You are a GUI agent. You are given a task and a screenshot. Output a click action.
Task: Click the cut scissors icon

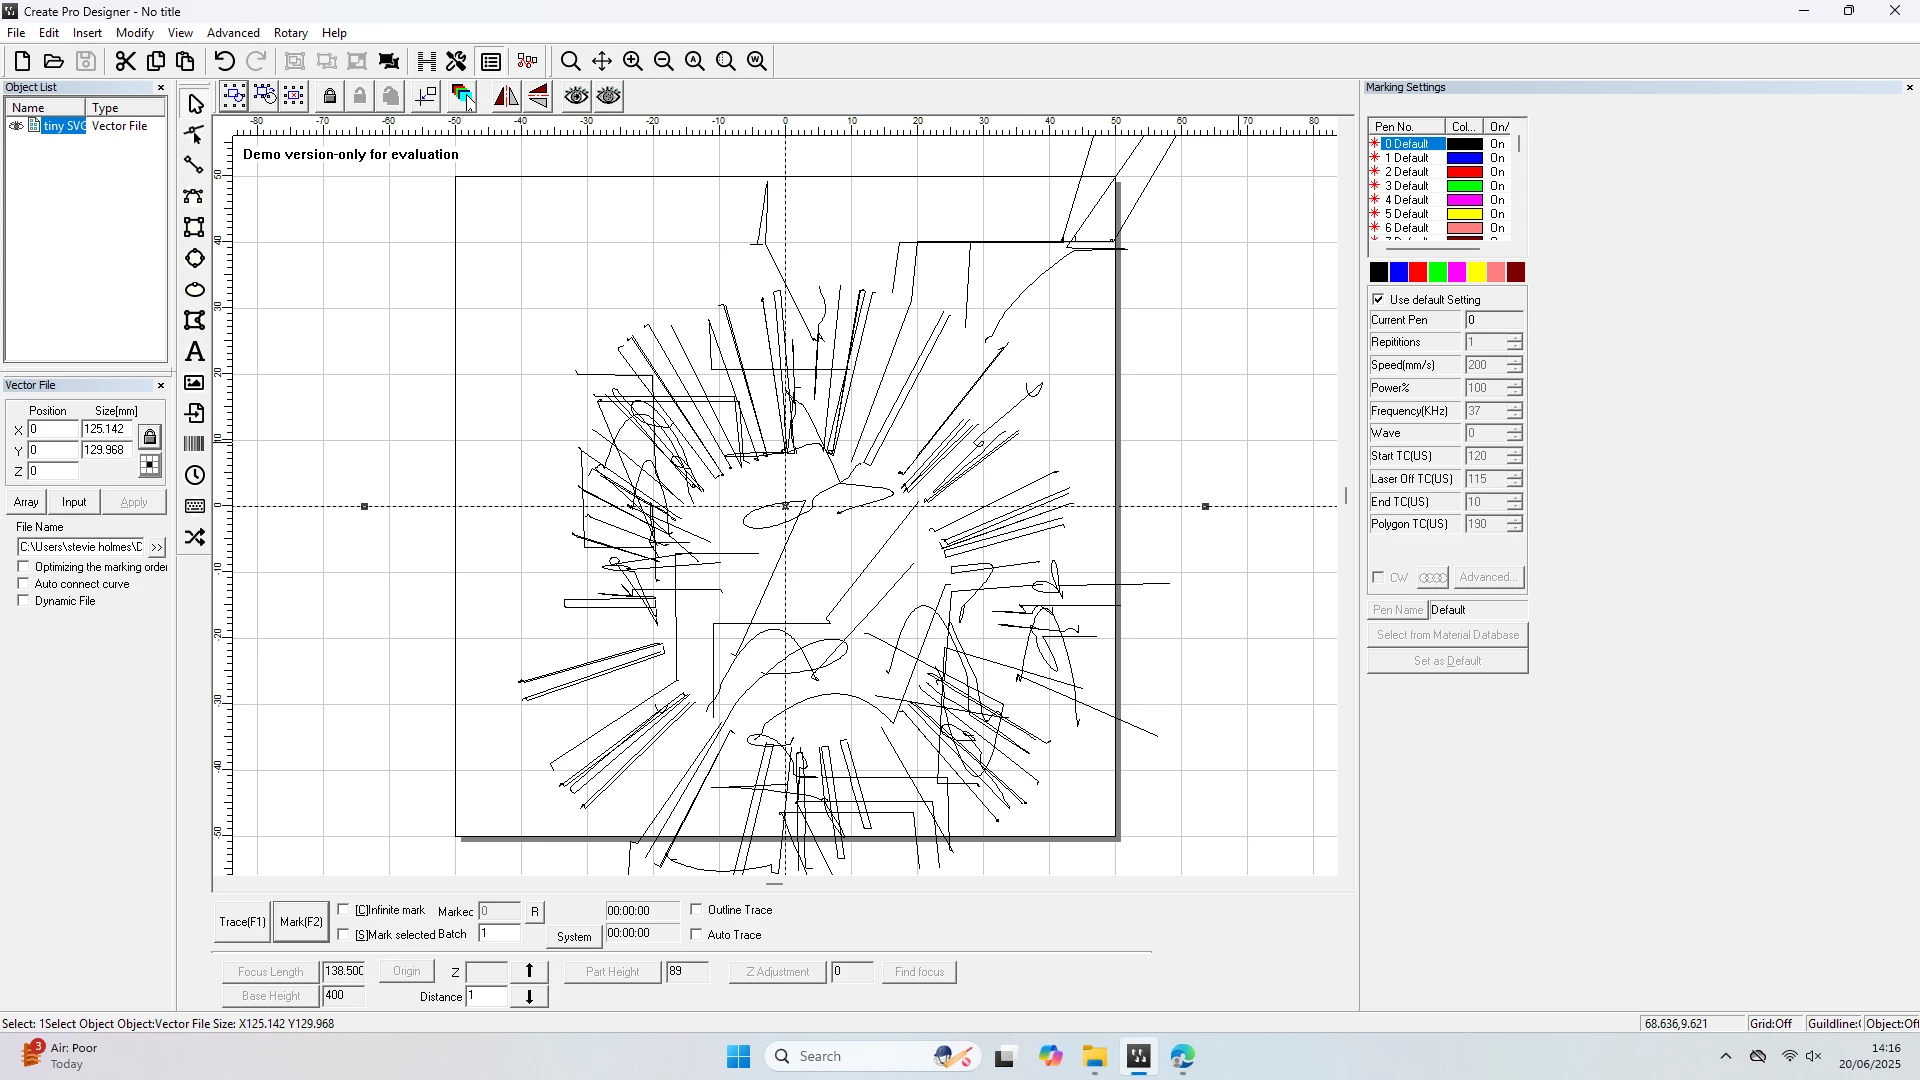(125, 61)
